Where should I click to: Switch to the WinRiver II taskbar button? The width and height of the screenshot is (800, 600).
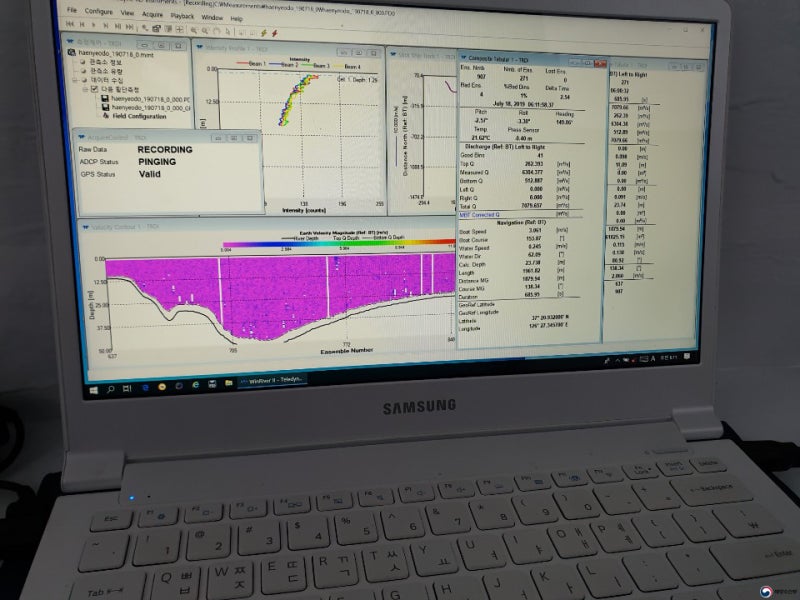[271, 380]
